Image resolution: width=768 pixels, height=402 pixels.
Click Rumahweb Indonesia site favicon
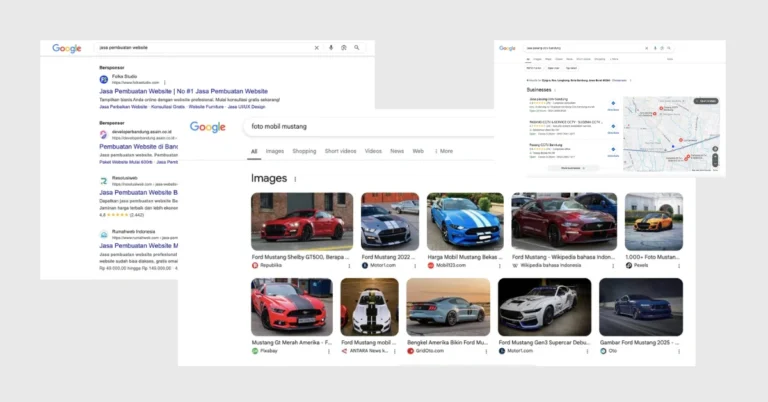point(104,235)
